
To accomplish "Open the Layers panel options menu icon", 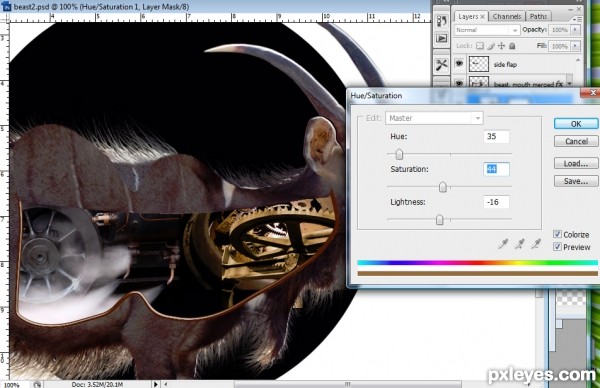I will [577, 19].
